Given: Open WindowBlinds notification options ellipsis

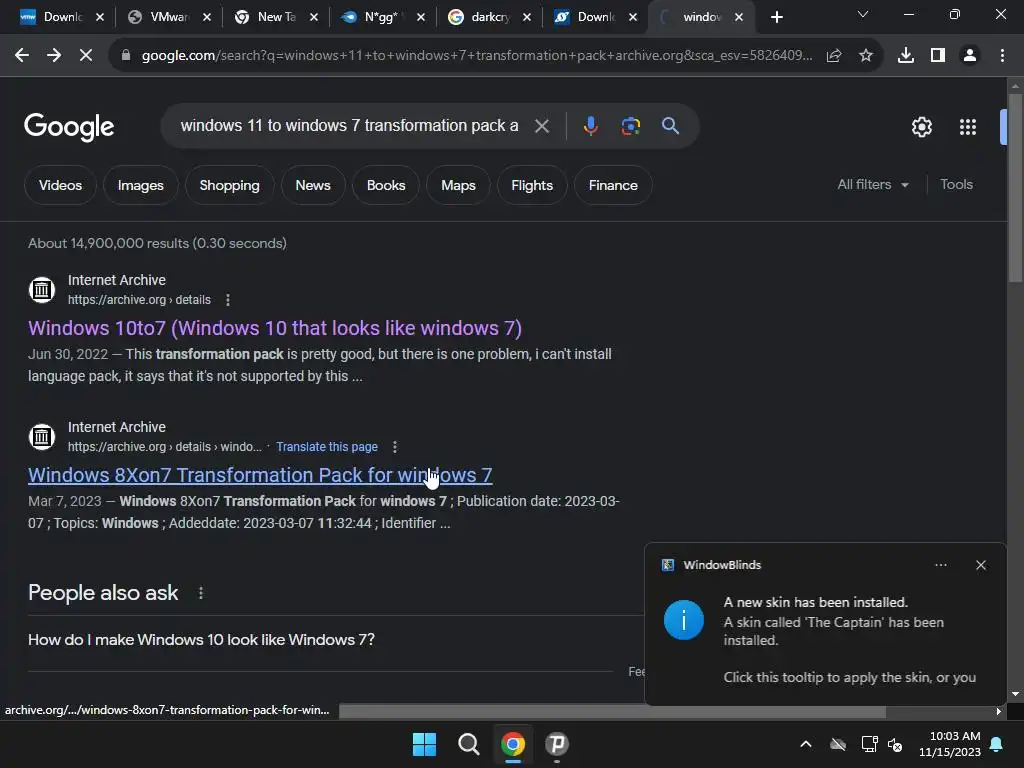Looking at the screenshot, I should (940, 565).
